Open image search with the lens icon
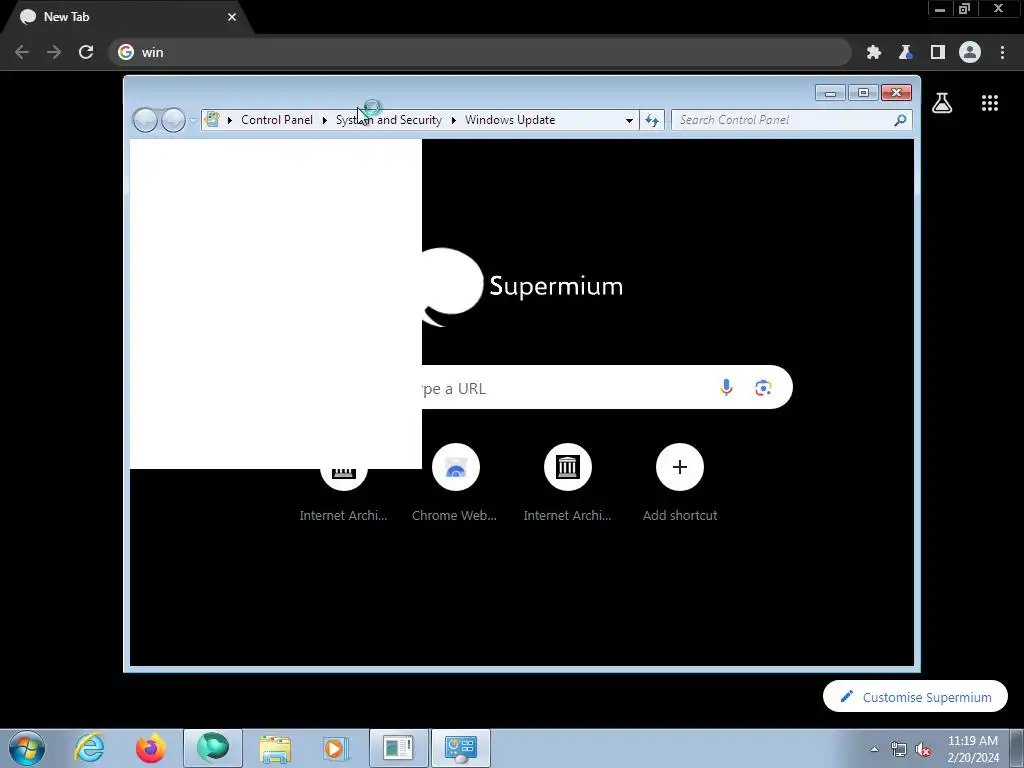This screenshot has width=1024, height=768. (x=763, y=387)
